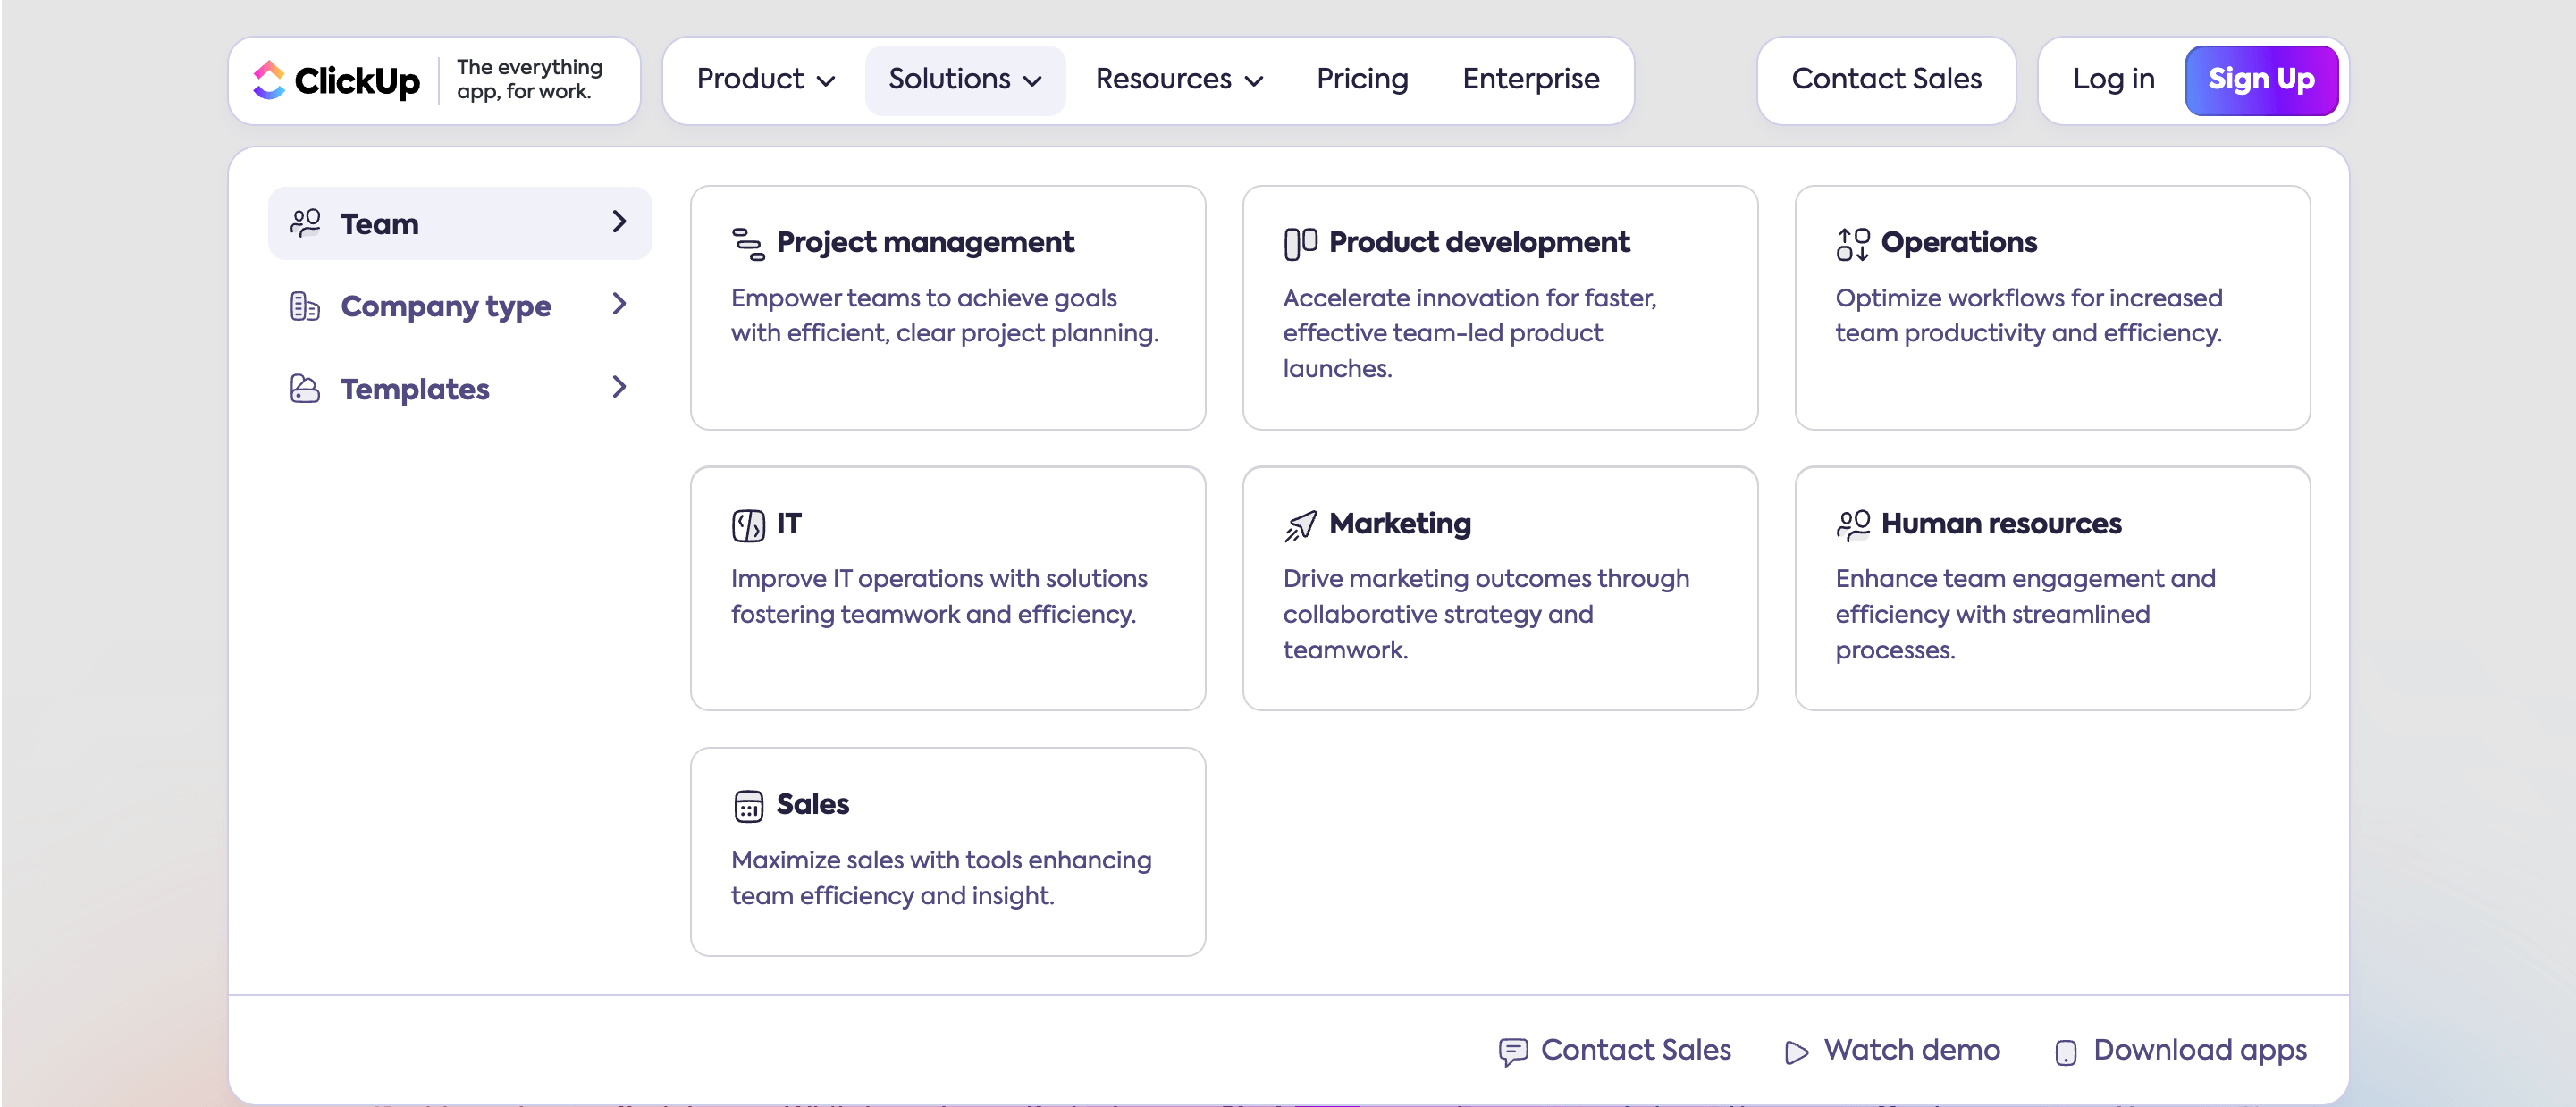This screenshot has width=2576, height=1107.
Task: Click the Download apps phone icon
Action: [2065, 1052]
